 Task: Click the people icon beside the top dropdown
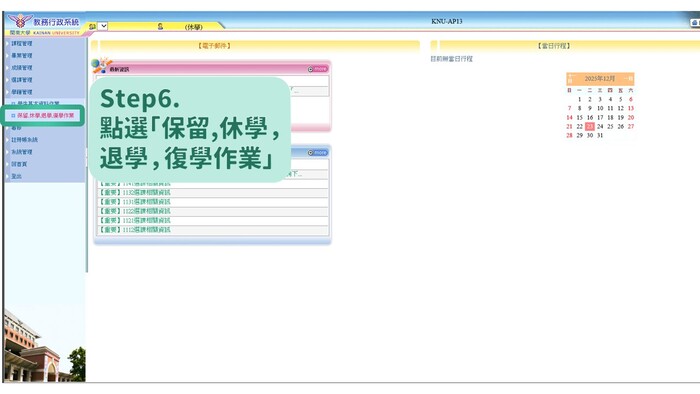tap(92, 26)
